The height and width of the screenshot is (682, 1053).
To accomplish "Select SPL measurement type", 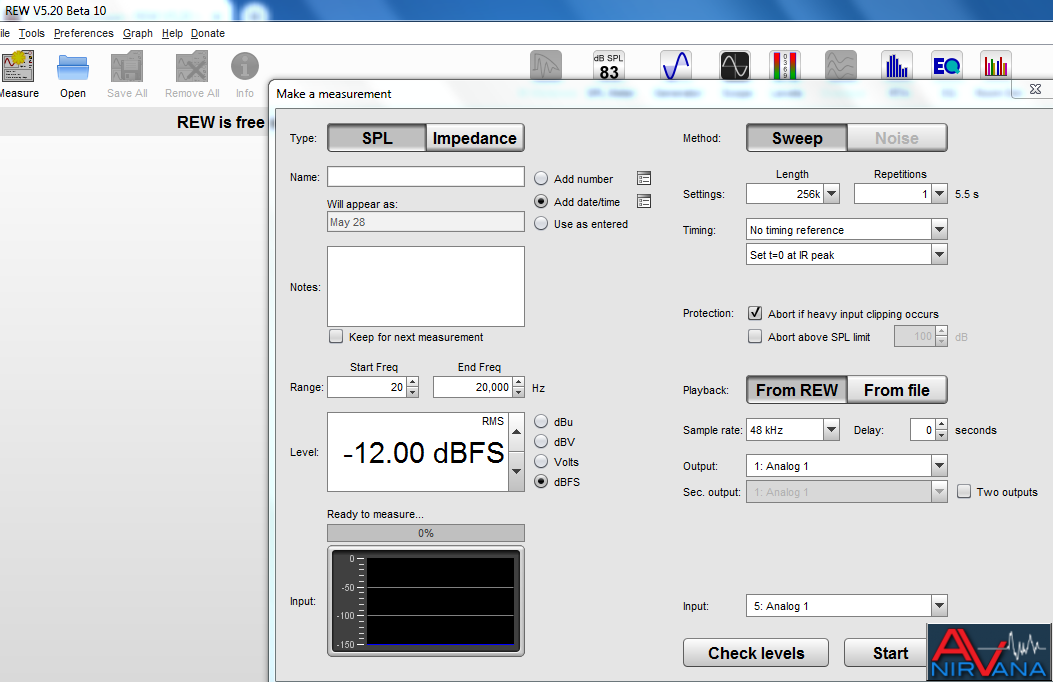I will coord(377,138).
